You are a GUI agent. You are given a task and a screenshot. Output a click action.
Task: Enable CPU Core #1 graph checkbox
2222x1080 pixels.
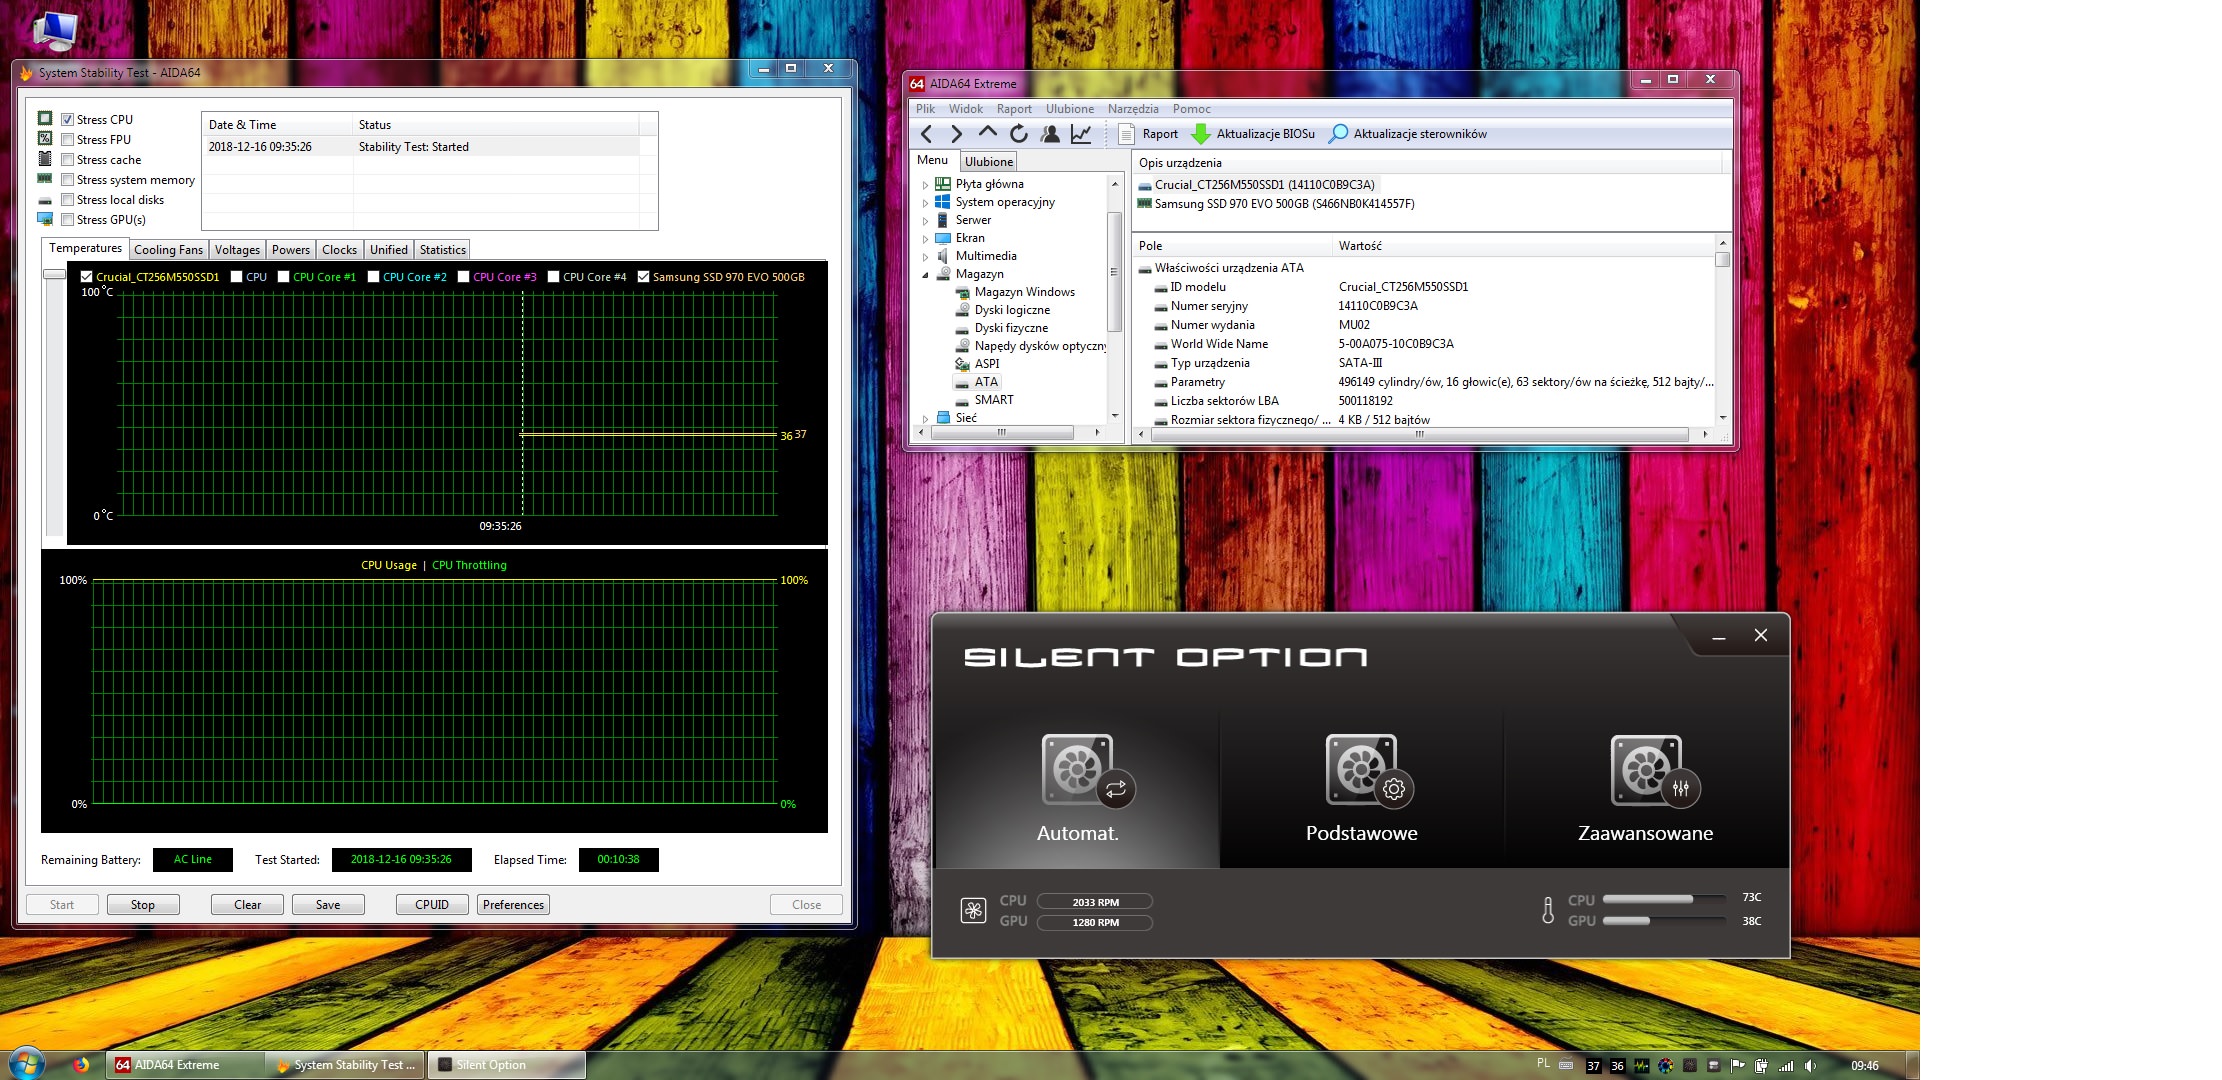pos(283,277)
